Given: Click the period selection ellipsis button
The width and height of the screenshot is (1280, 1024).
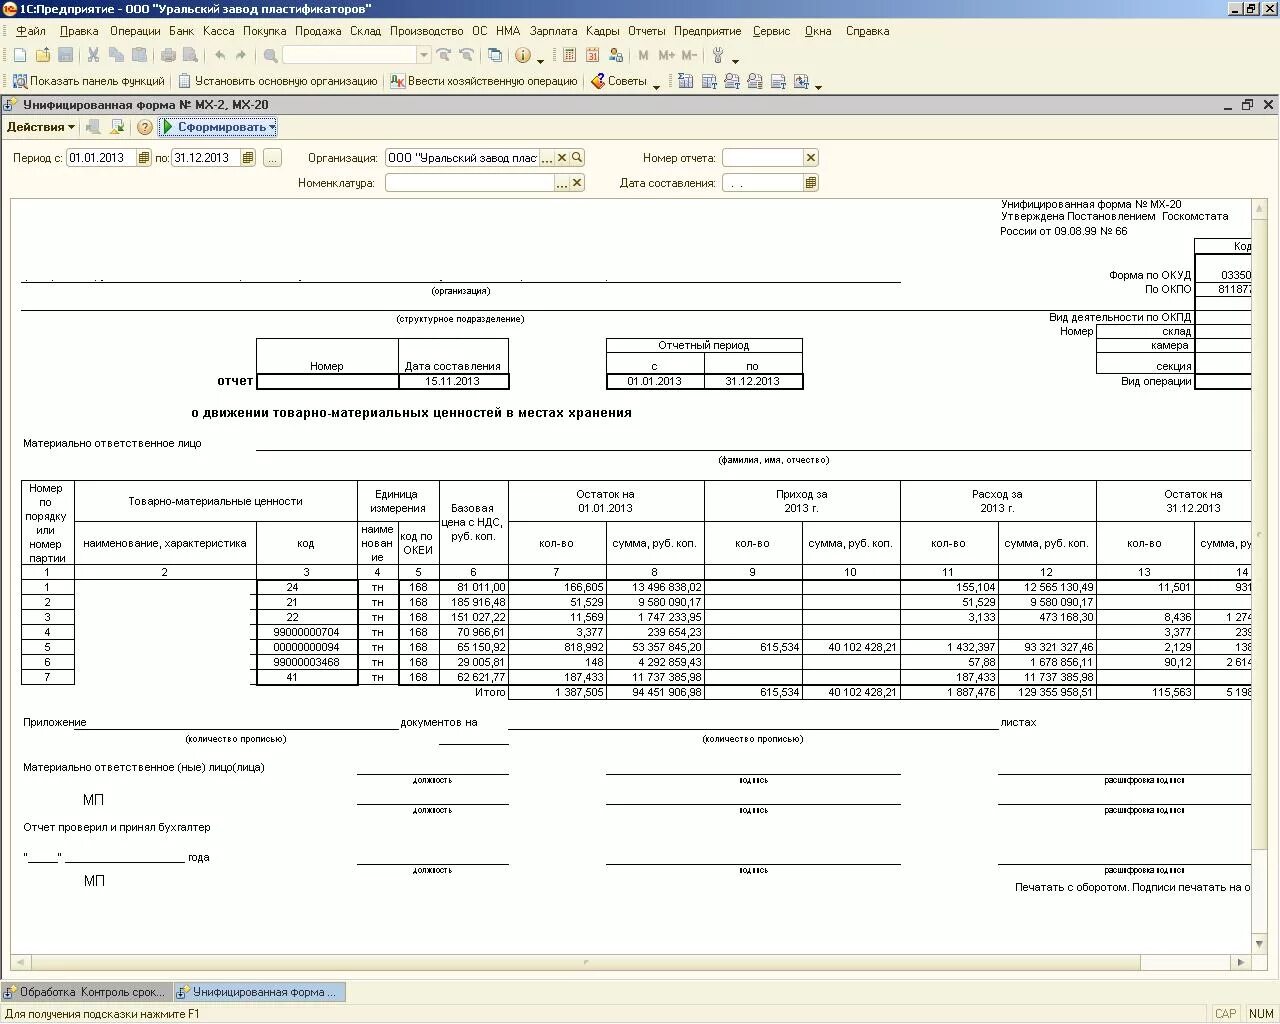Looking at the screenshot, I should (272, 158).
